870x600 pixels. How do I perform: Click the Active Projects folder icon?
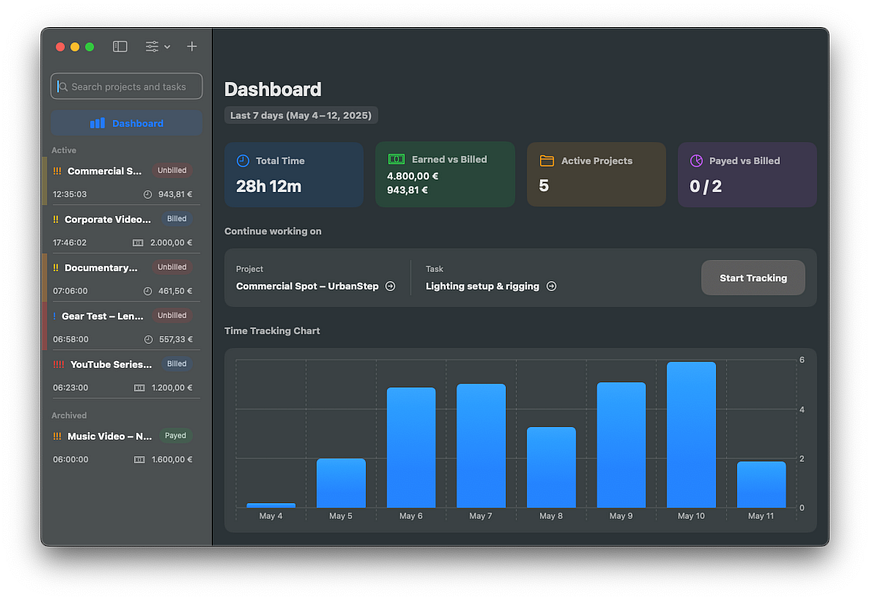click(x=547, y=161)
